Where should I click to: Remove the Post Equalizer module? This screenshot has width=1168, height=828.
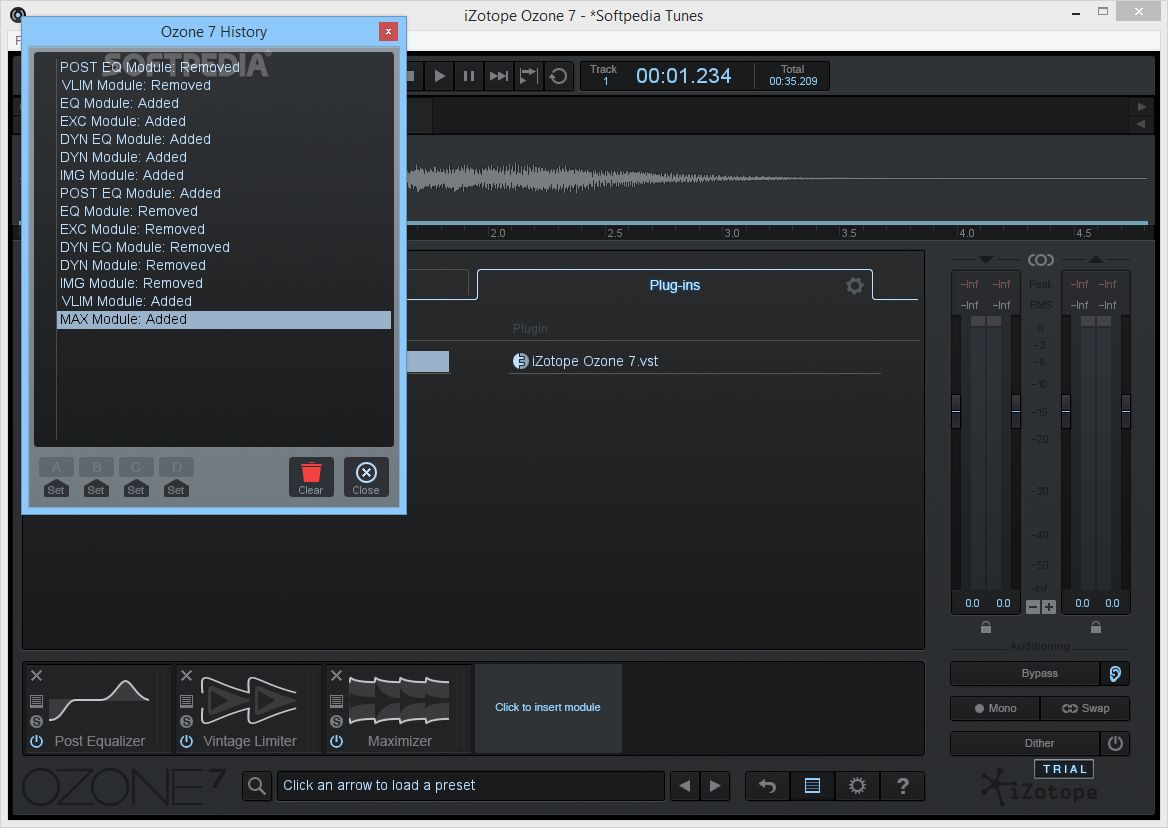click(x=36, y=675)
